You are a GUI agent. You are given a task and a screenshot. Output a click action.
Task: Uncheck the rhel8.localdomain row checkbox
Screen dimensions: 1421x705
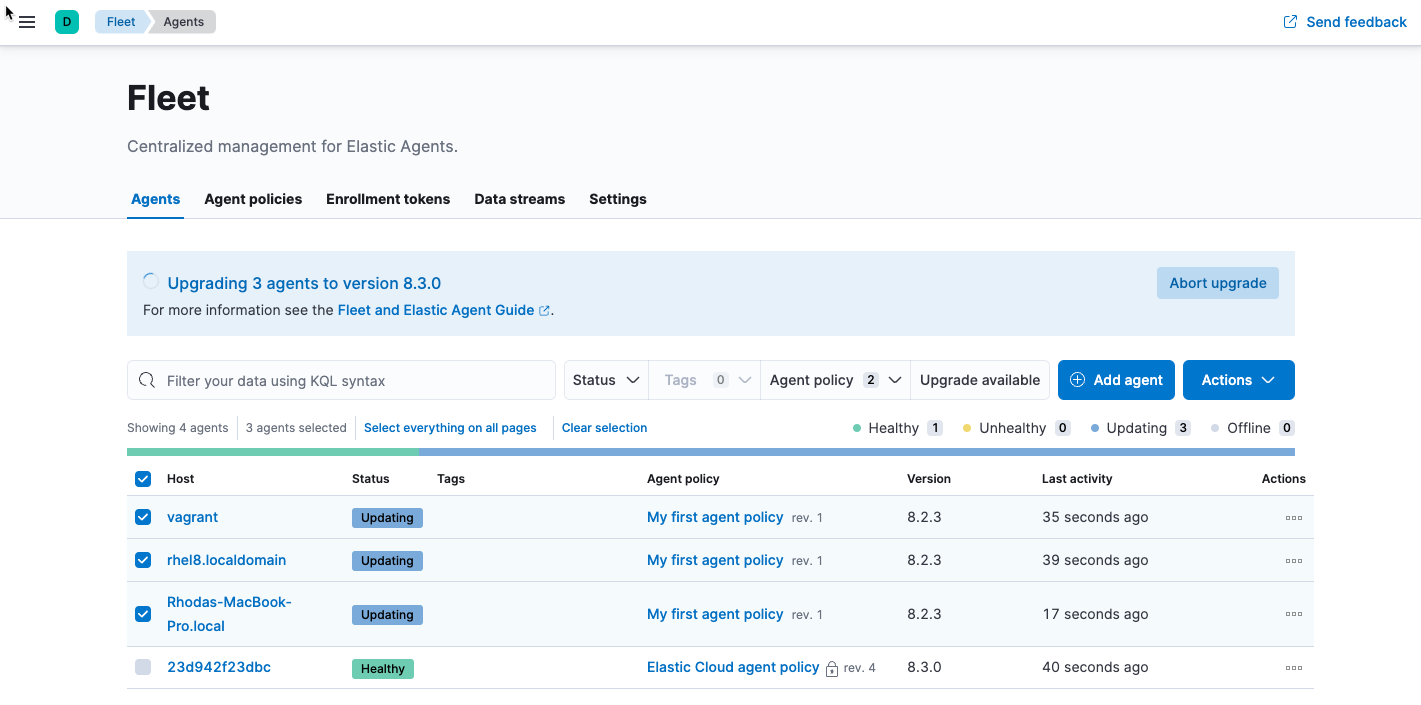click(142, 560)
